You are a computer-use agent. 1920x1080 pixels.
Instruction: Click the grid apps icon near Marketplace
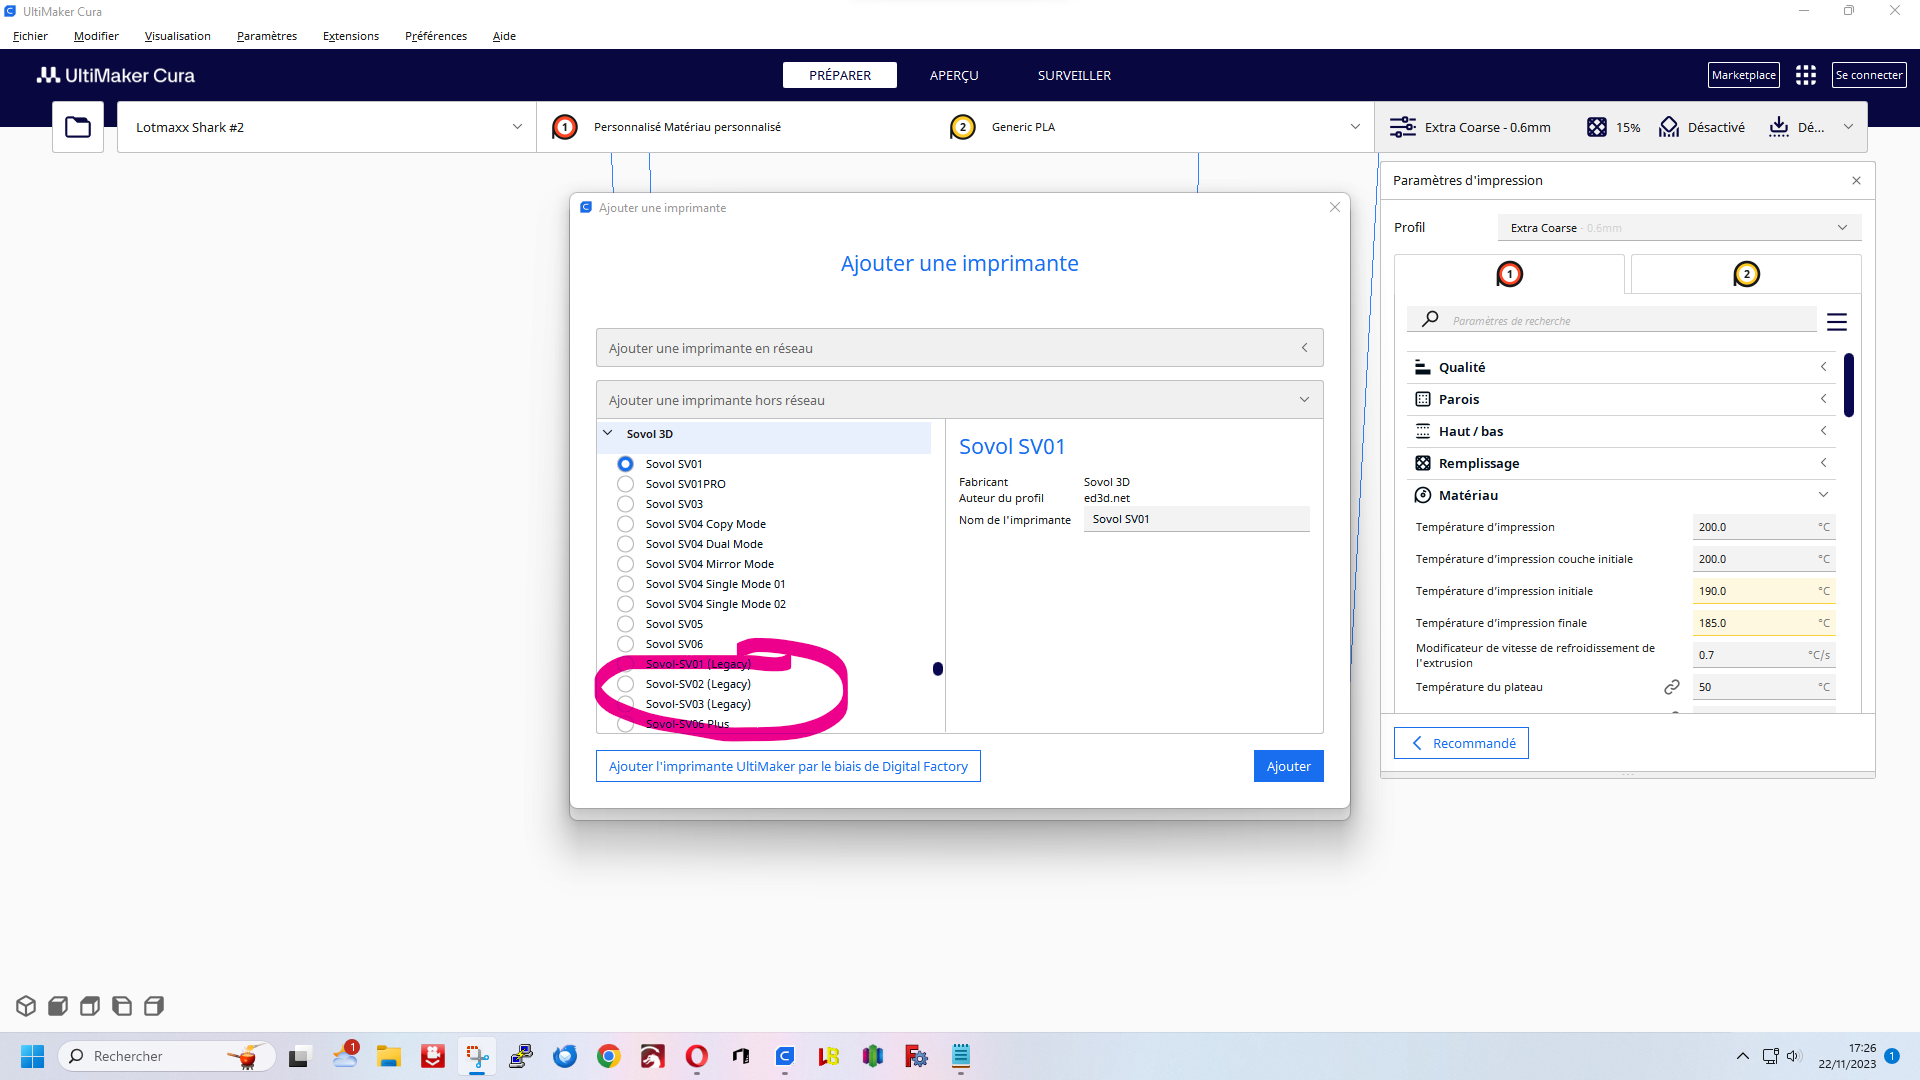1805,75
